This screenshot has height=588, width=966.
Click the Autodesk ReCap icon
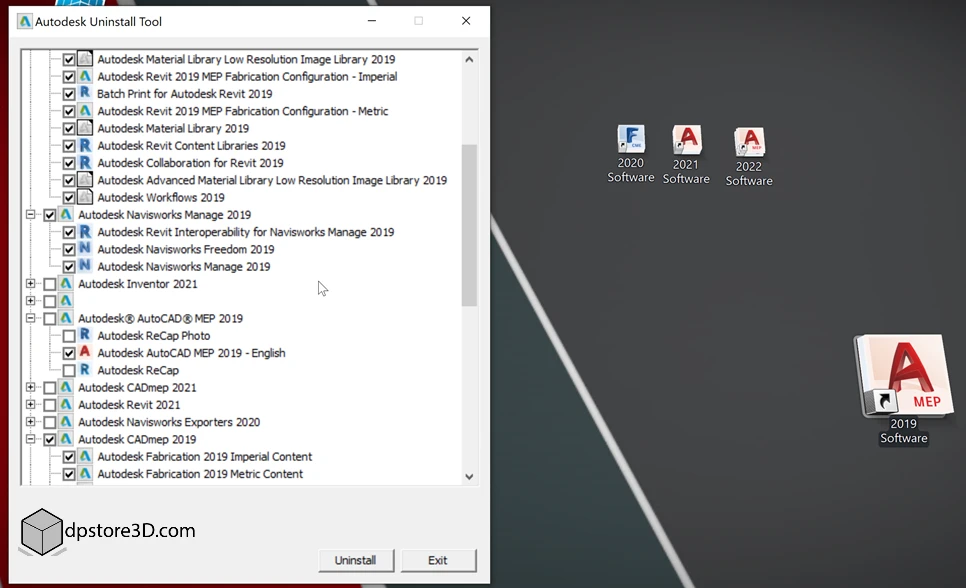coord(85,370)
